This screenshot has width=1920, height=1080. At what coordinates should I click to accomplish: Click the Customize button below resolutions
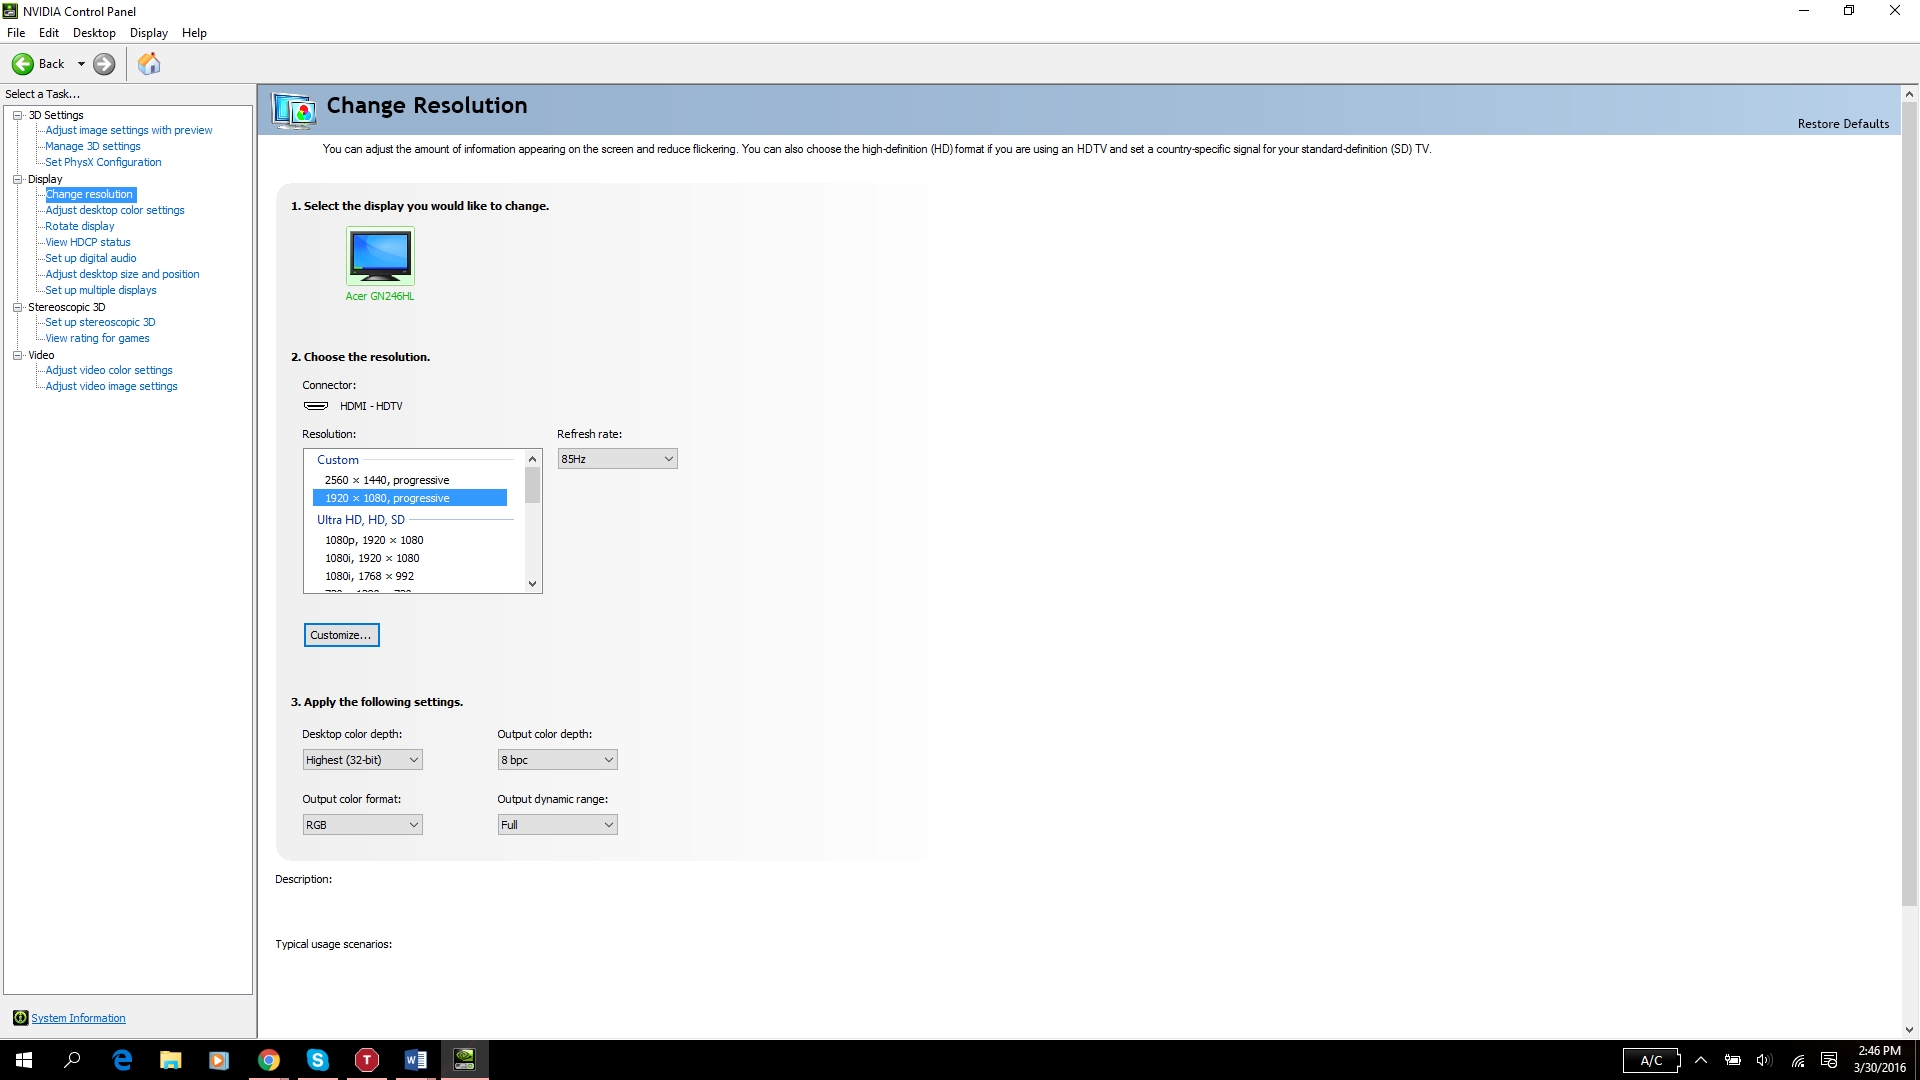click(x=342, y=634)
